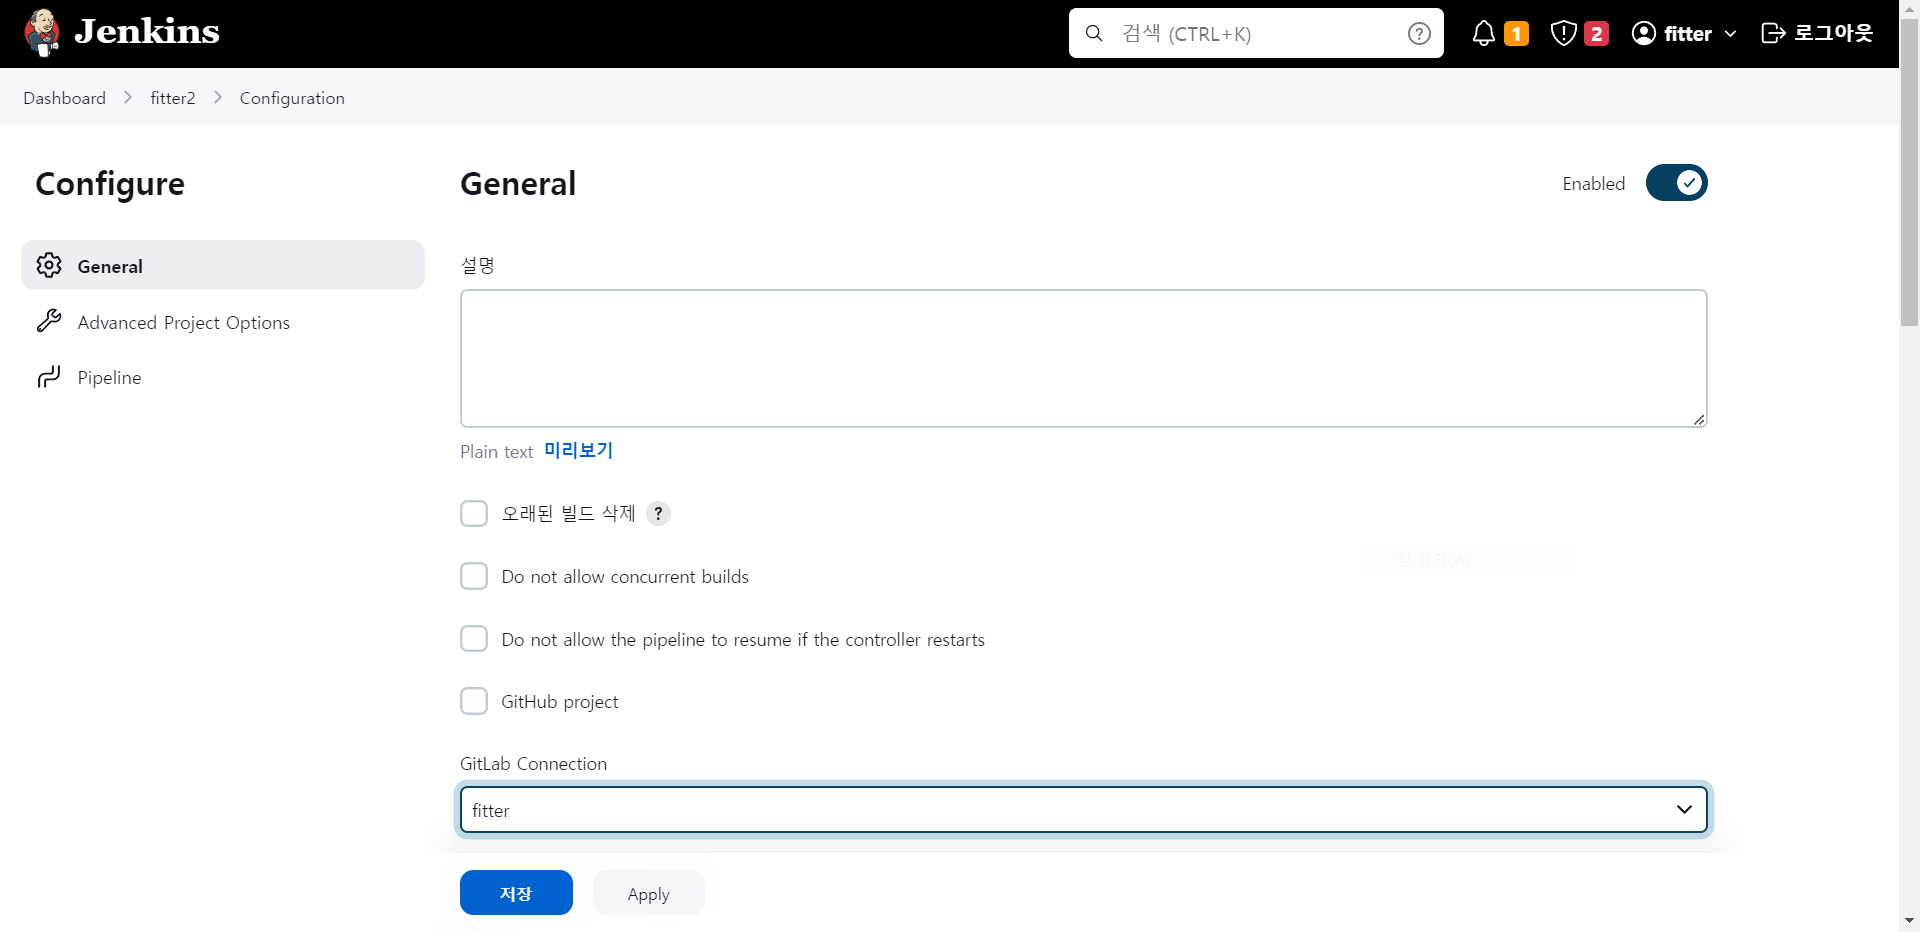1920x932 pixels.
Task: Tick the GitHub project checkbox
Action: pos(474,701)
